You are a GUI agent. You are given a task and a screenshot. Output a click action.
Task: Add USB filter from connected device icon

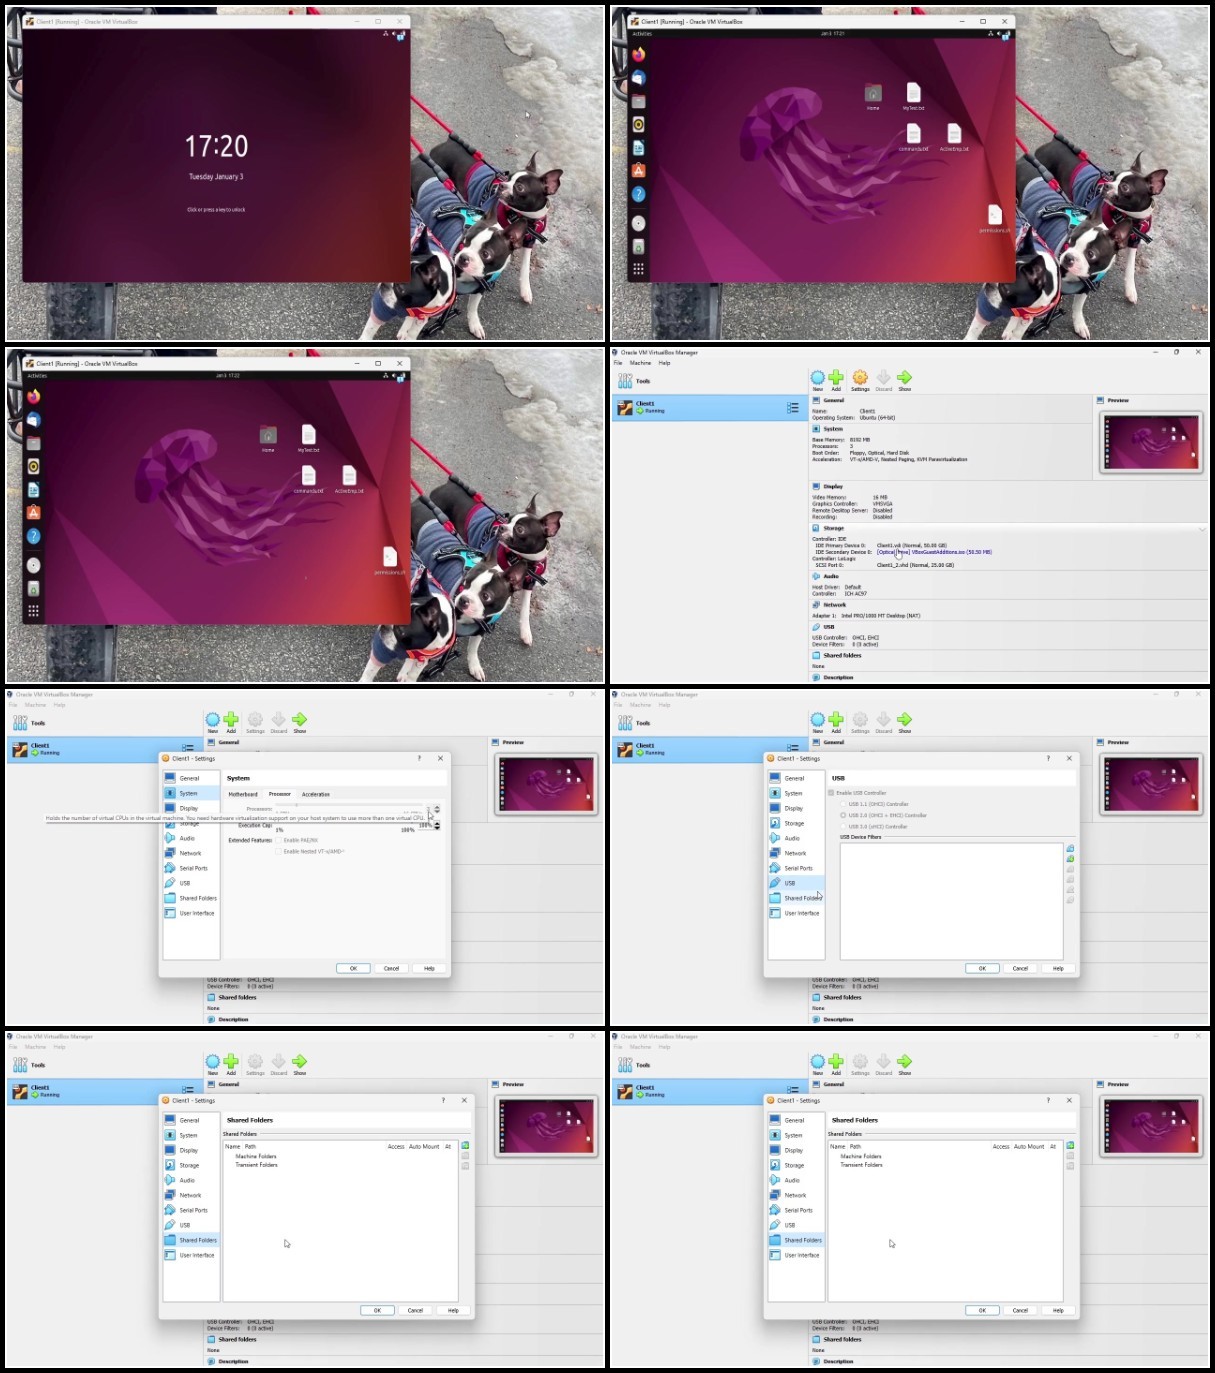tap(1070, 859)
